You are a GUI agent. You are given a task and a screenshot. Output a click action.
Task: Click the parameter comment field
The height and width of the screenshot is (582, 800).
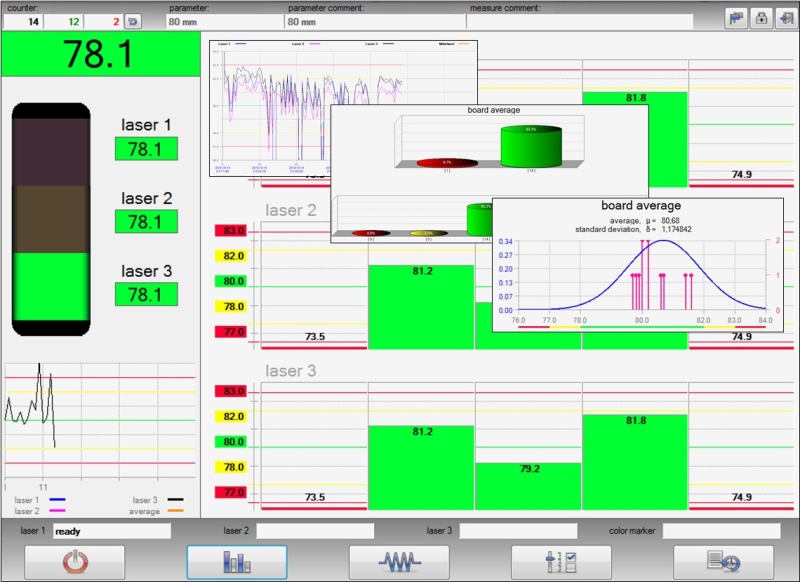click(x=375, y=21)
